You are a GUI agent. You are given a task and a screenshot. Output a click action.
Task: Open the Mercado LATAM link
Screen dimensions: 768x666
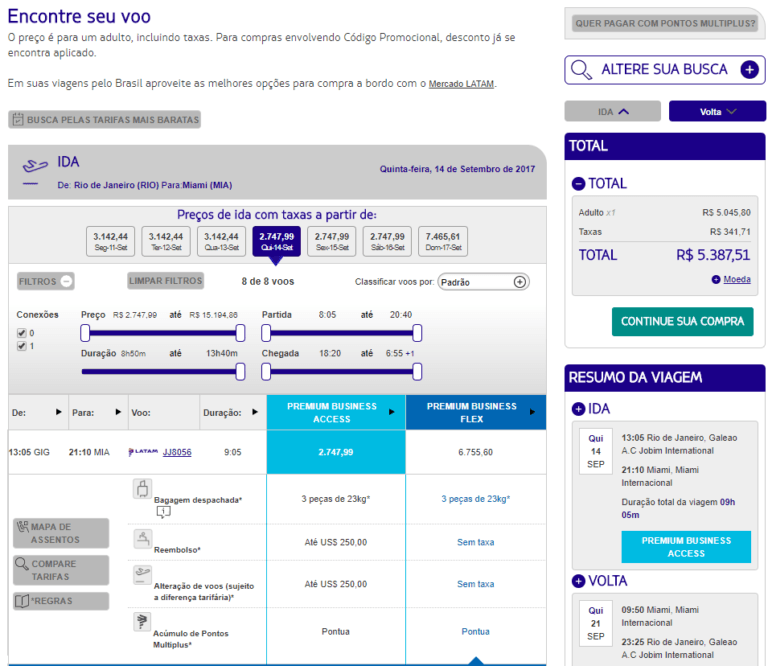(x=461, y=84)
